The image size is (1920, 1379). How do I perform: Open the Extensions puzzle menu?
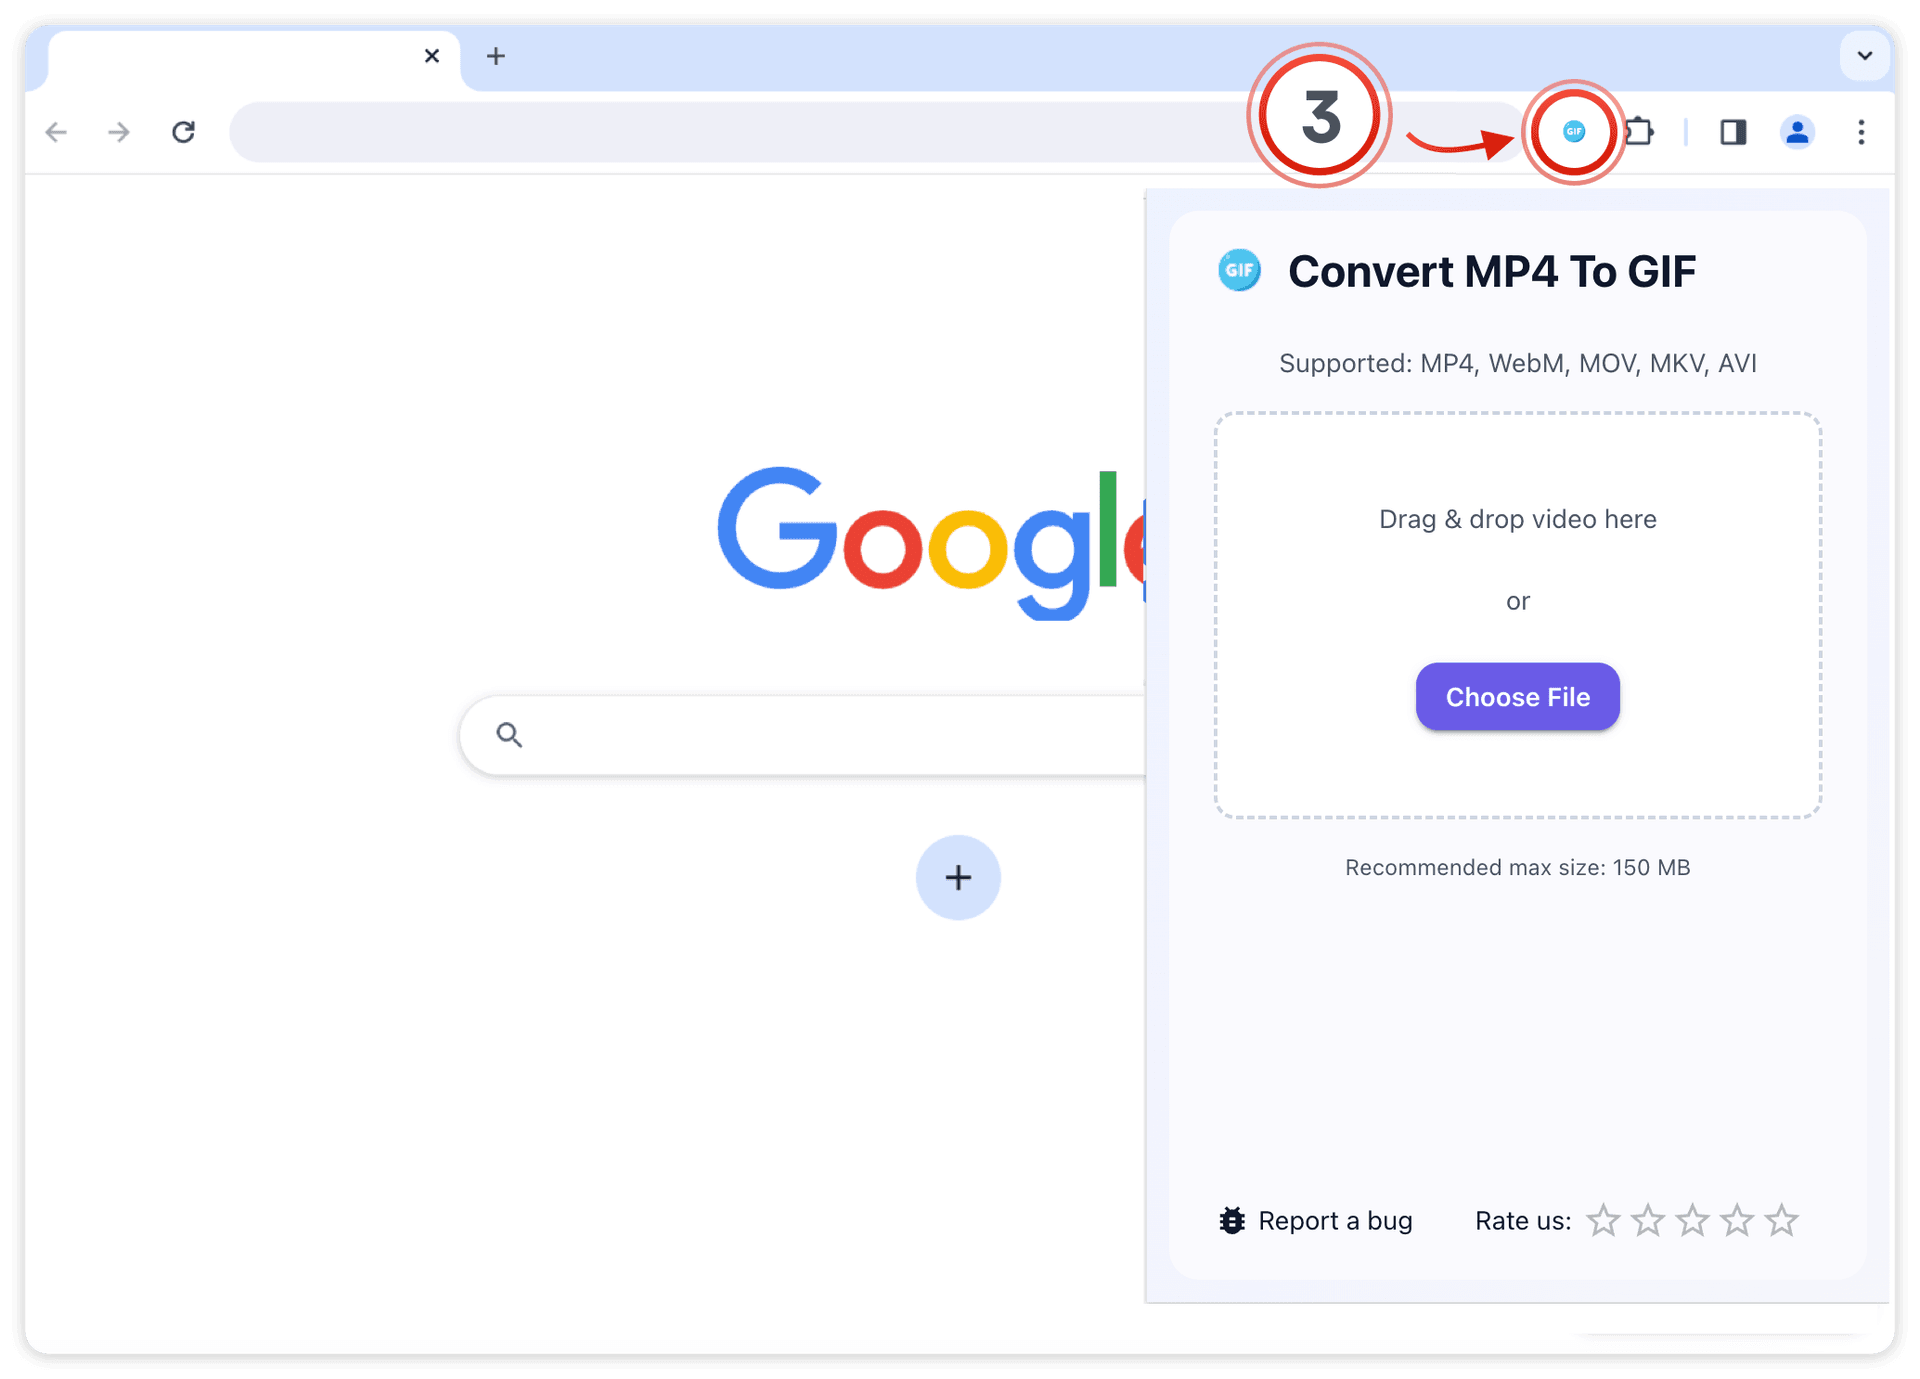(x=1640, y=132)
